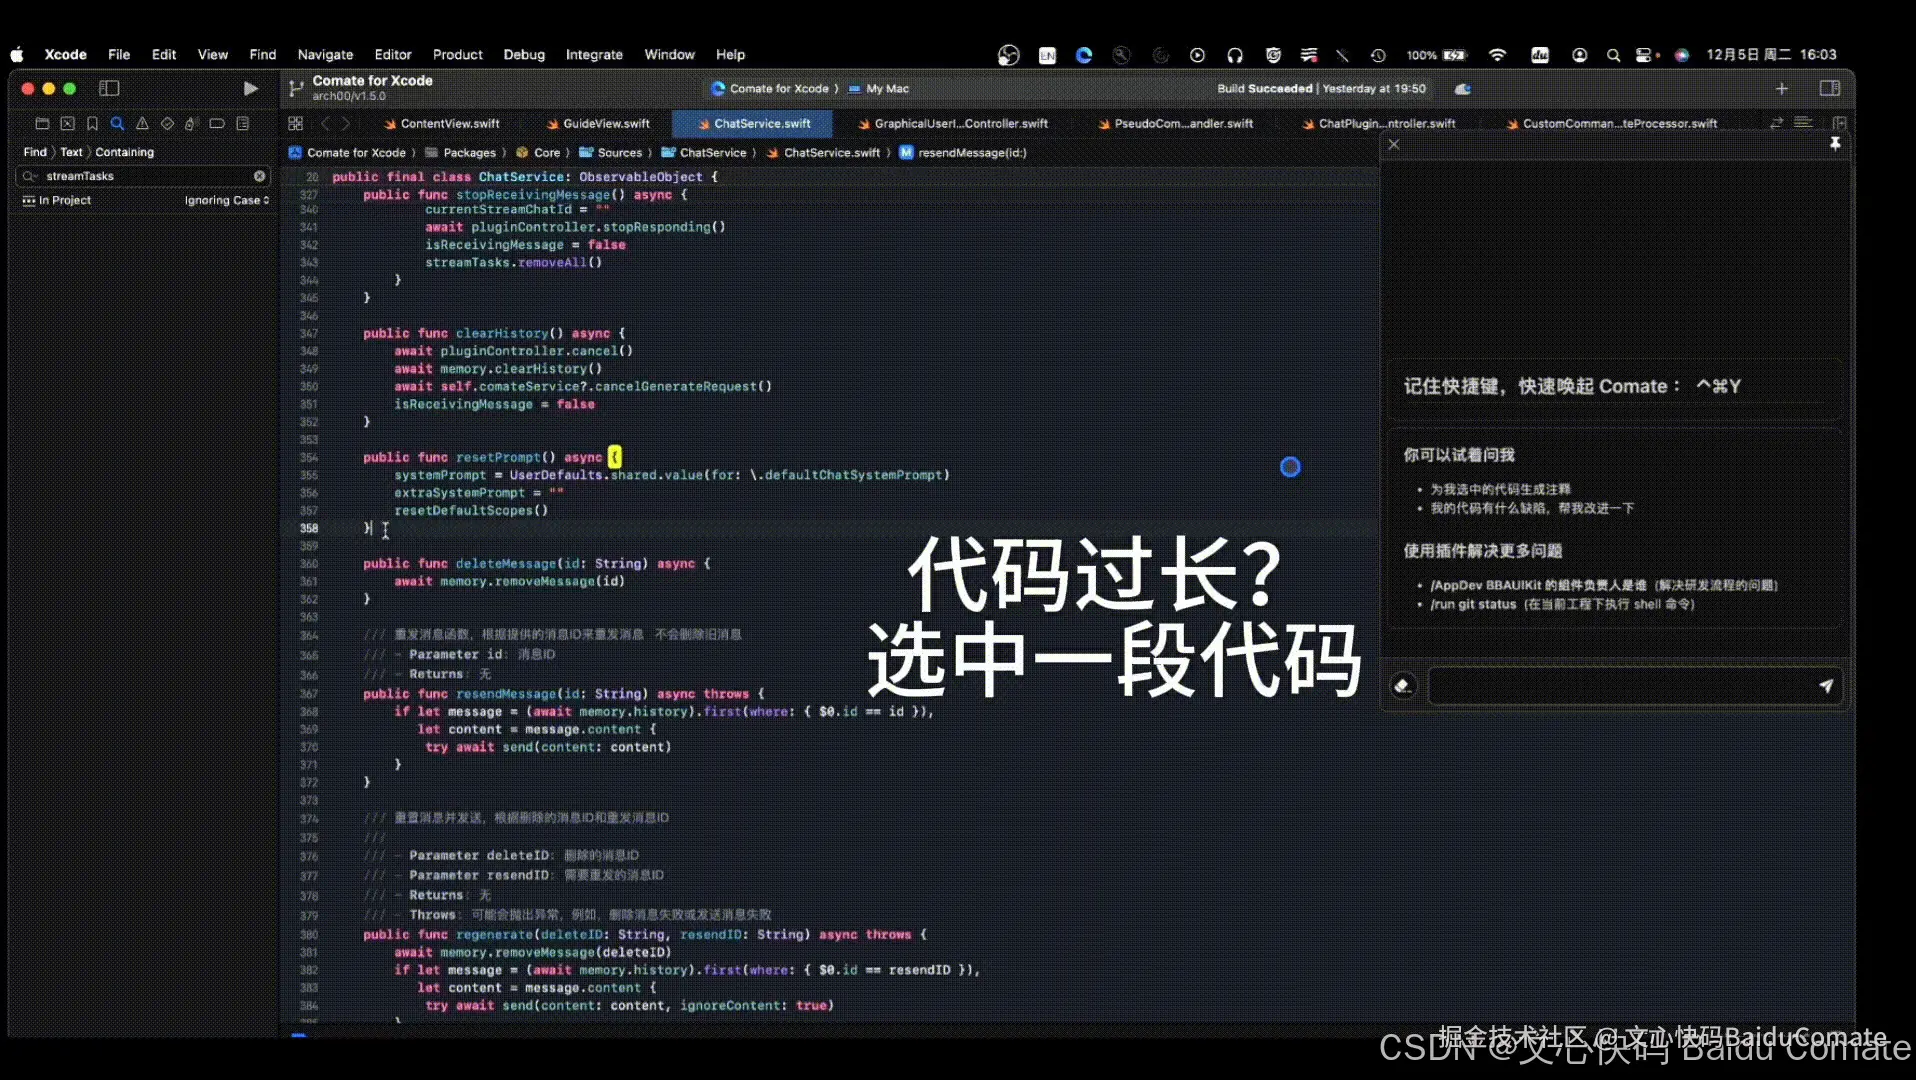Viewport: 1916px width, 1080px height.
Task: Click line number 358 in gutter
Action: [x=309, y=529]
